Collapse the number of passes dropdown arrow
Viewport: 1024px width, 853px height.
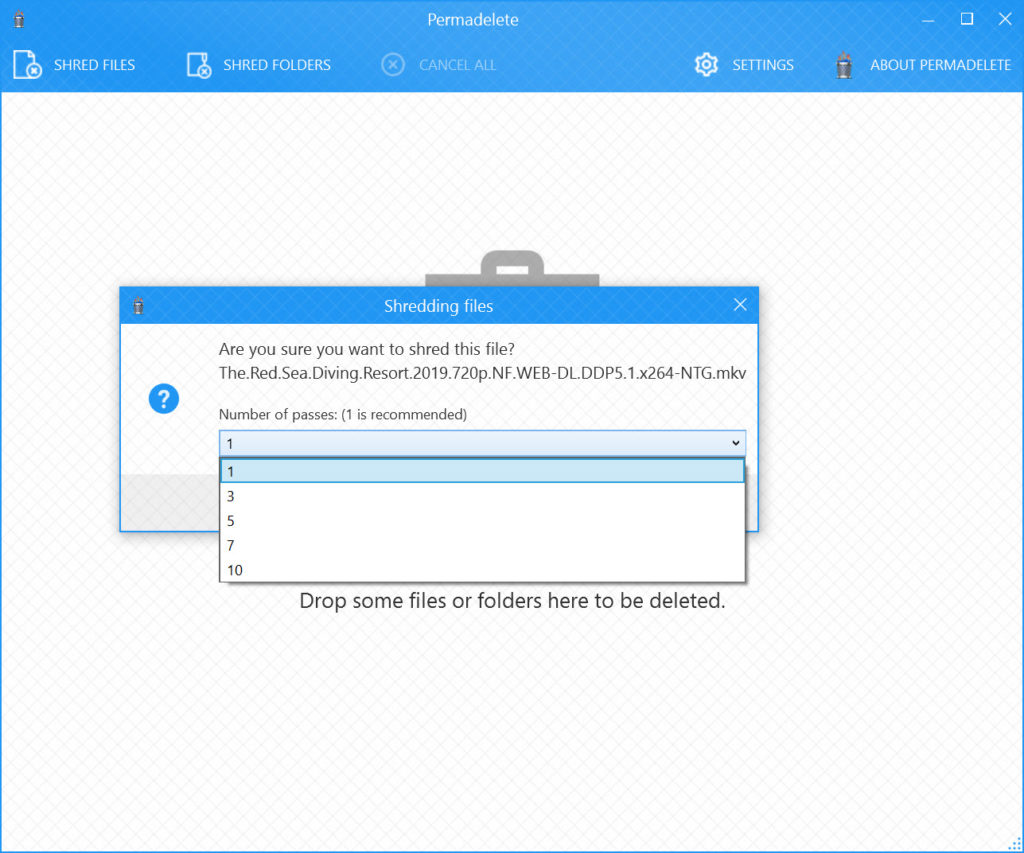(736, 443)
